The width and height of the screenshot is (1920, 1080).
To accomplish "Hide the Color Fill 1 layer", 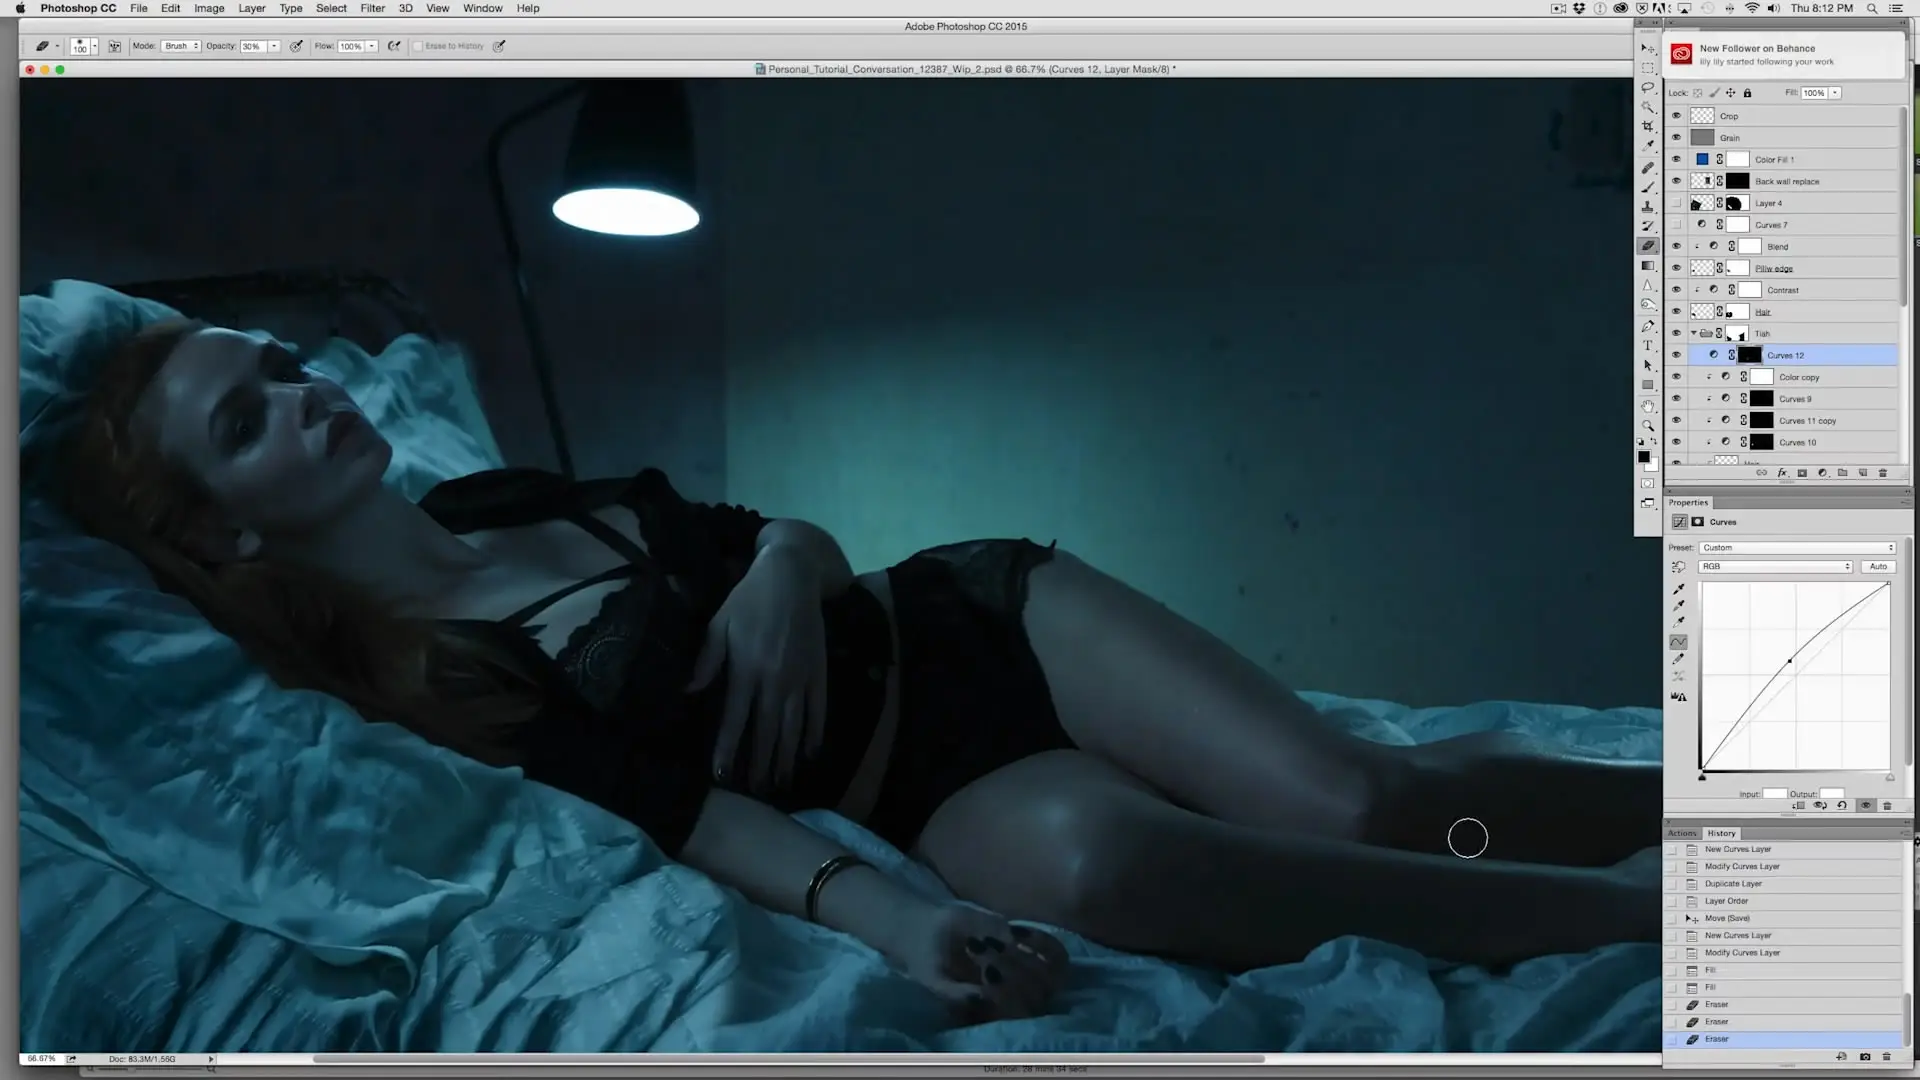I will [1676, 160].
